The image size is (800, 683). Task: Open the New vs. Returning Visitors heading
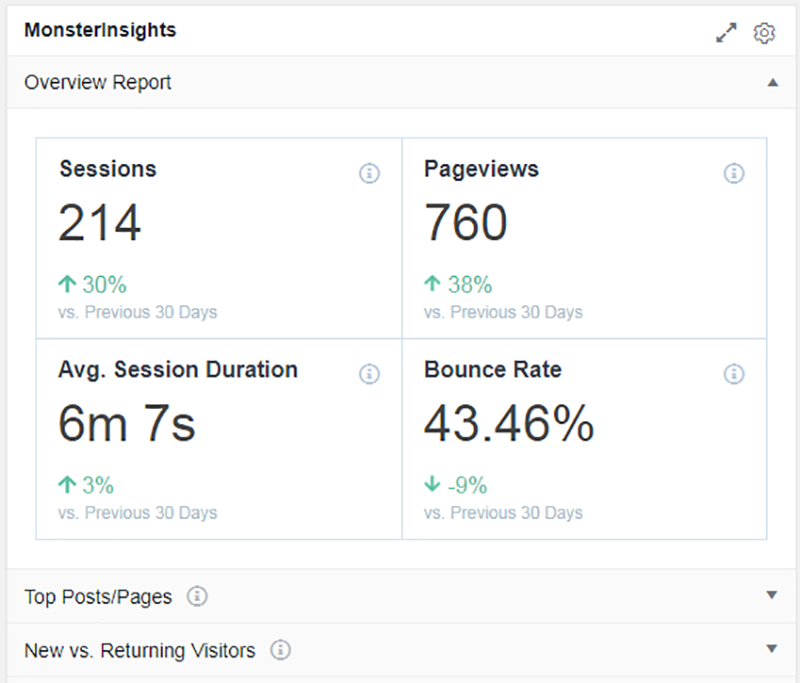[140, 650]
